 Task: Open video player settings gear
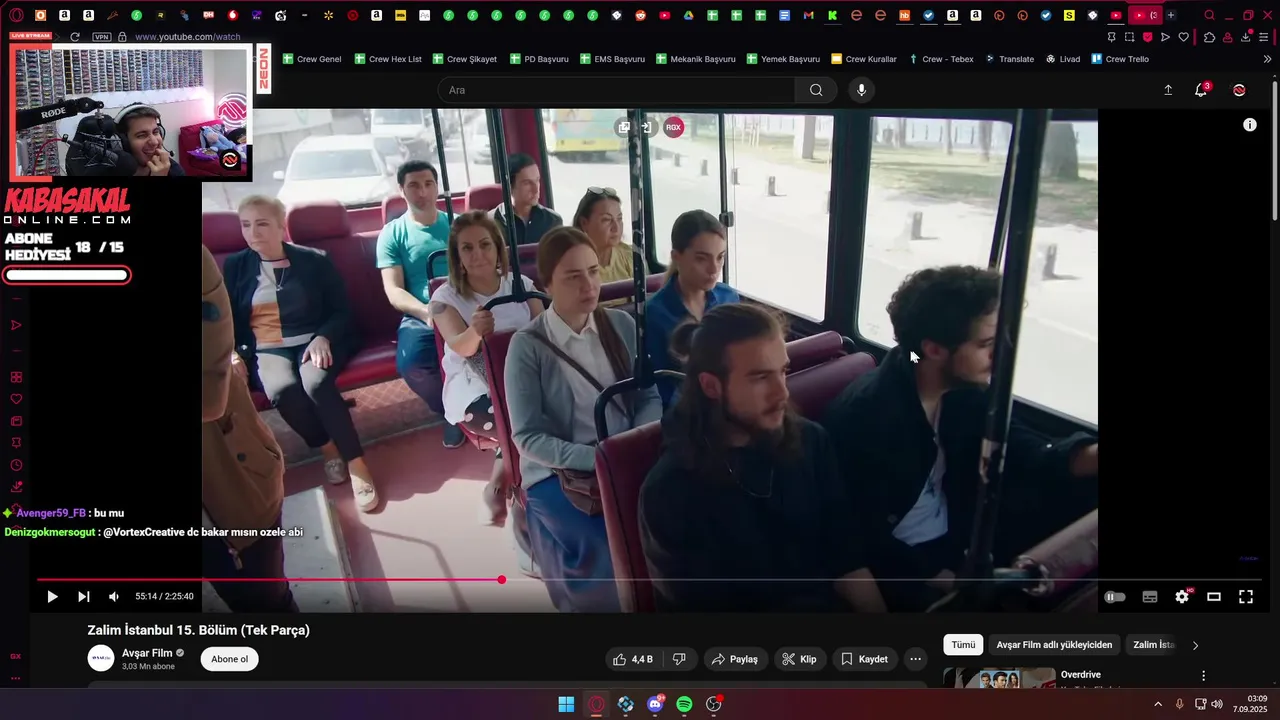click(1182, 597)
